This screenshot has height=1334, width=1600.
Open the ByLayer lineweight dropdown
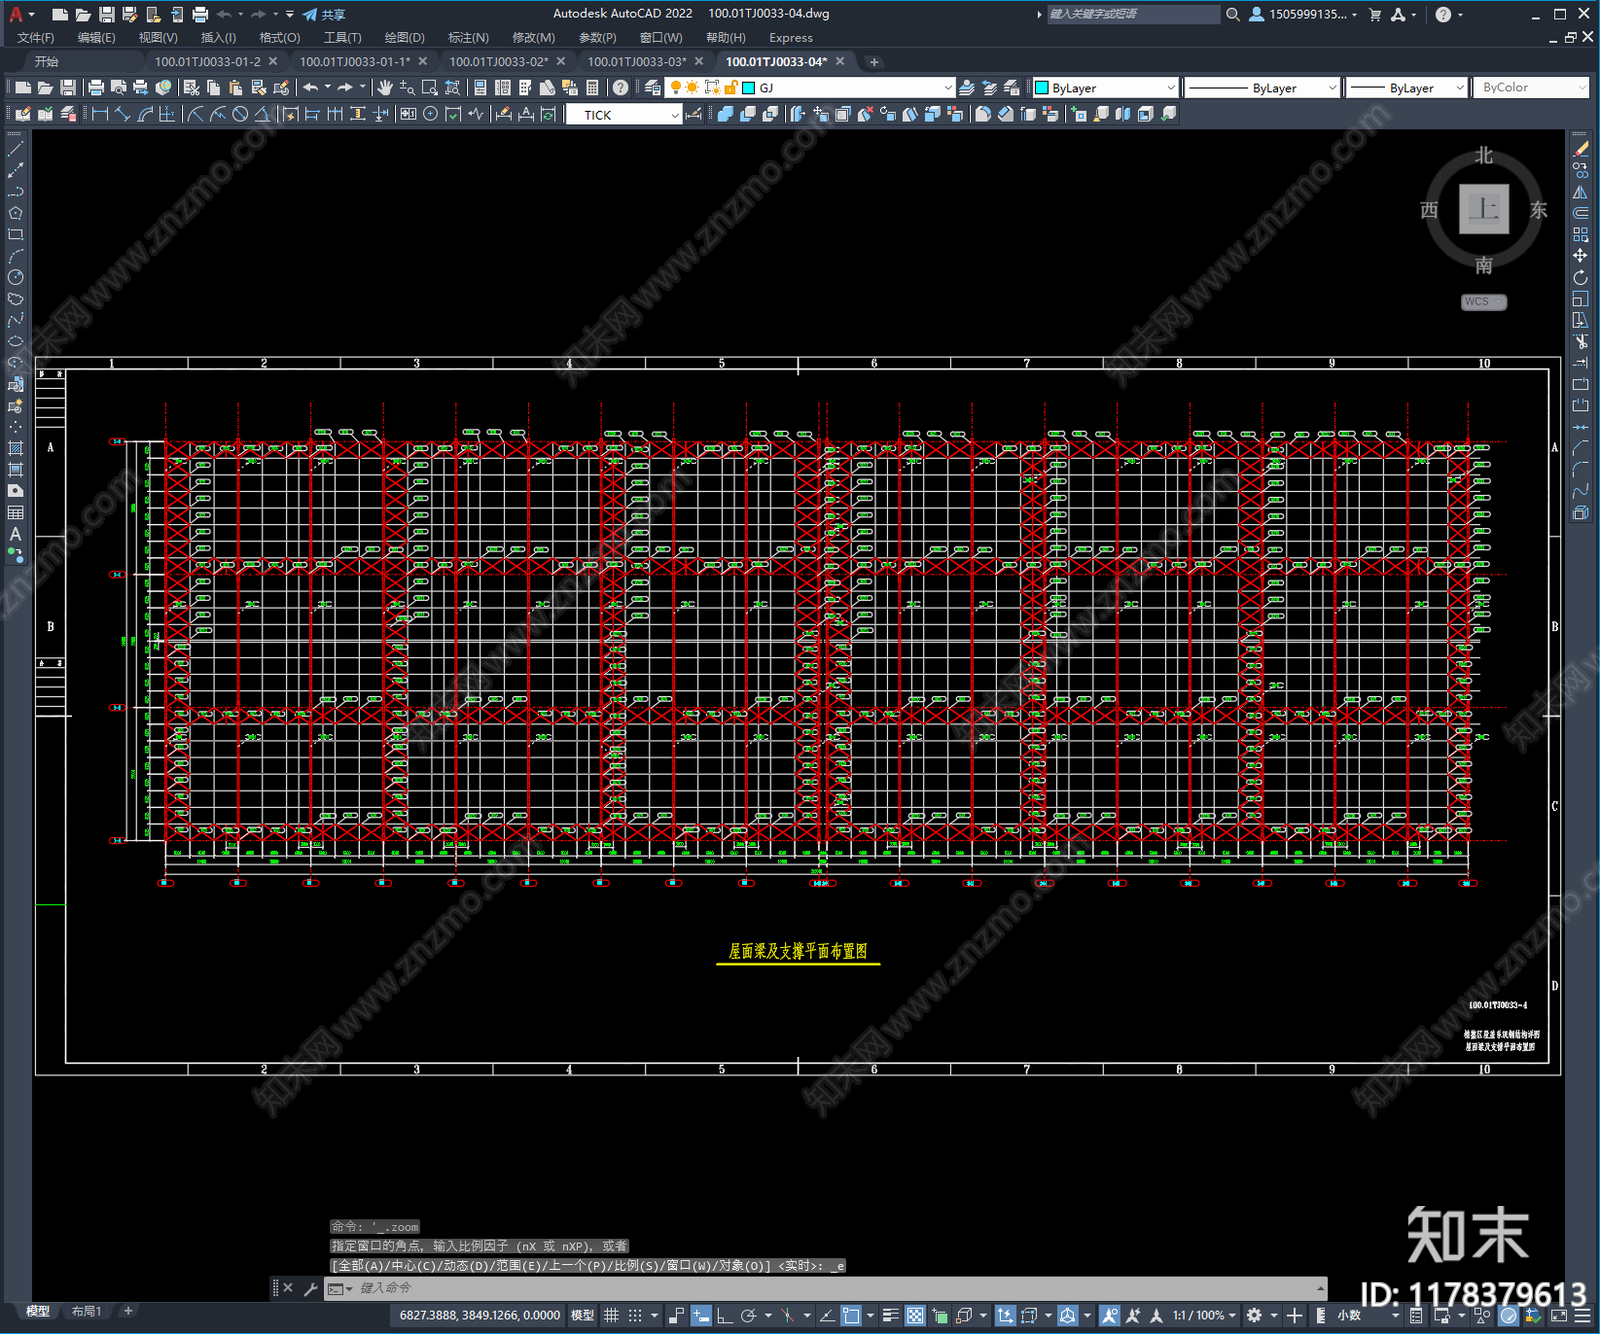click(1460, 88)
